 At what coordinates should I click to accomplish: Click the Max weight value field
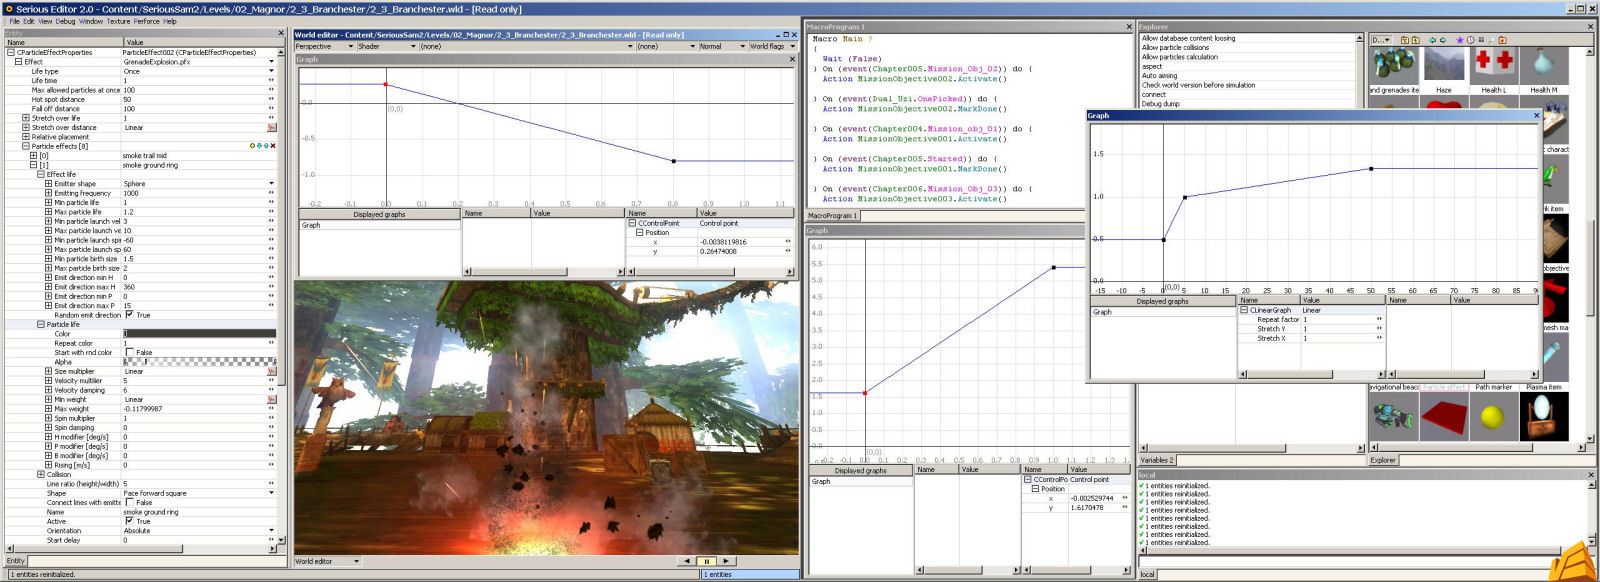[x=195, y=409]
